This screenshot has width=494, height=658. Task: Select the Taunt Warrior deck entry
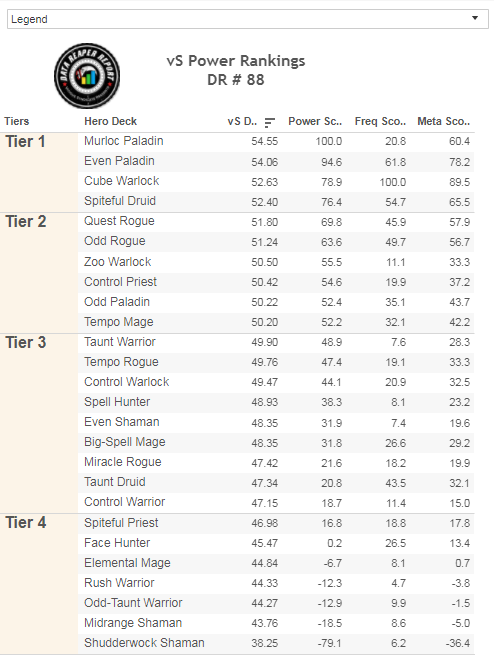tap(120, 342)
